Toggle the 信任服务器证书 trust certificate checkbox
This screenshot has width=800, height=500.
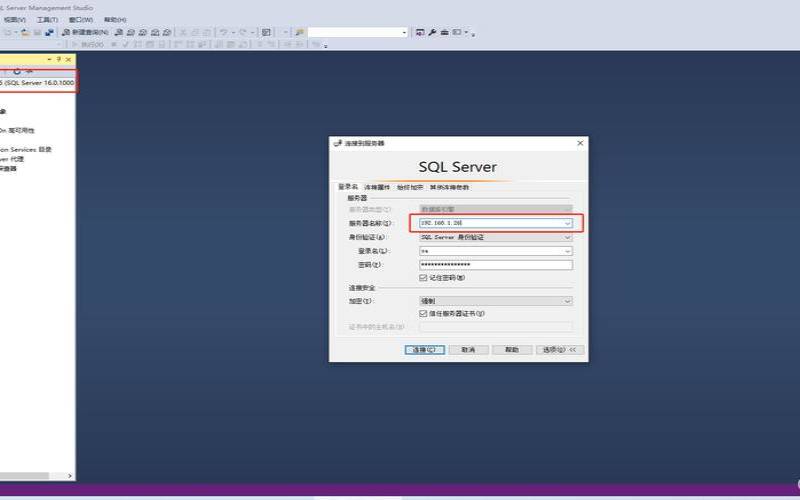(x=423, y=313)
